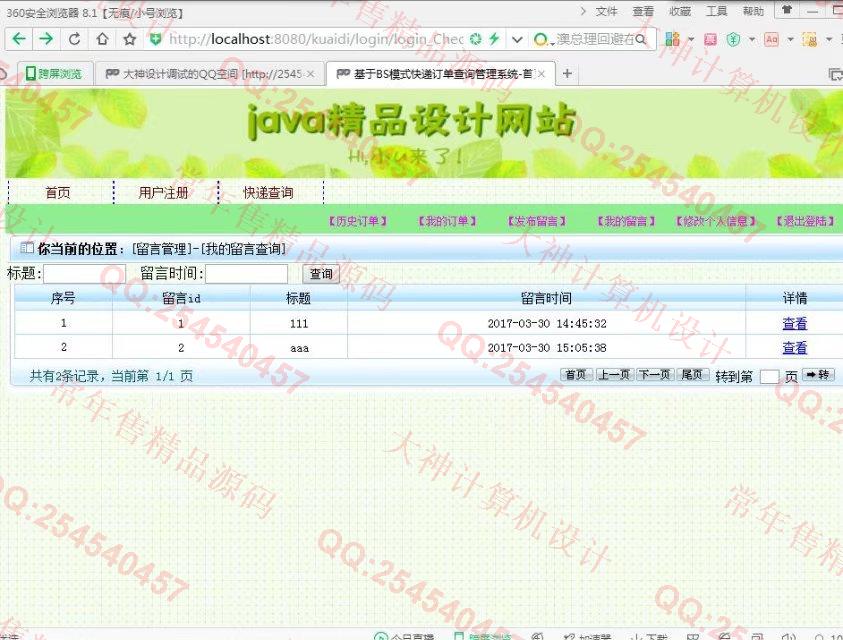843x640 pixels.
Task: Open the 发布留言 link
Action: [536, 221]
